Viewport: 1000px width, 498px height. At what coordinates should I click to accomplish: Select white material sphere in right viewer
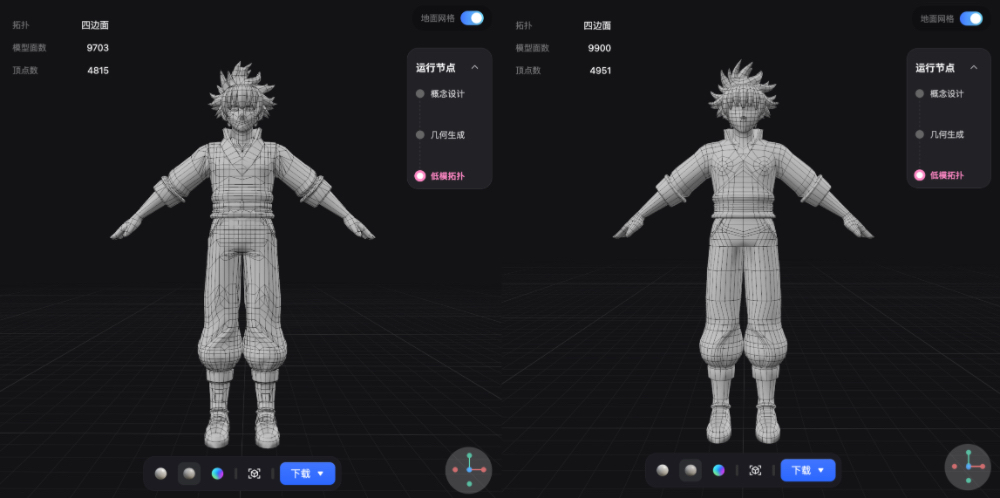(663, 470)
